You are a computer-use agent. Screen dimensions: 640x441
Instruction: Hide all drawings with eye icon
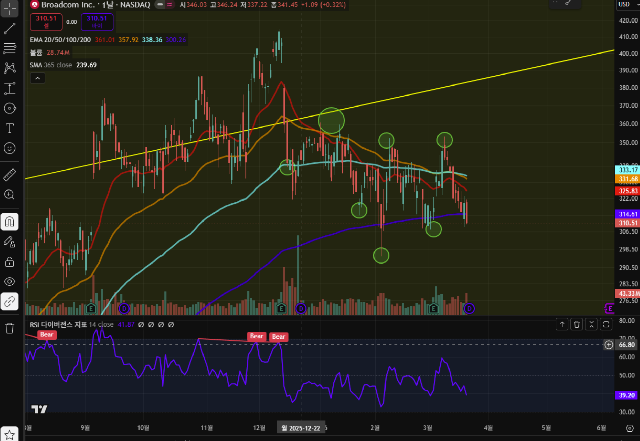point(9,282)
